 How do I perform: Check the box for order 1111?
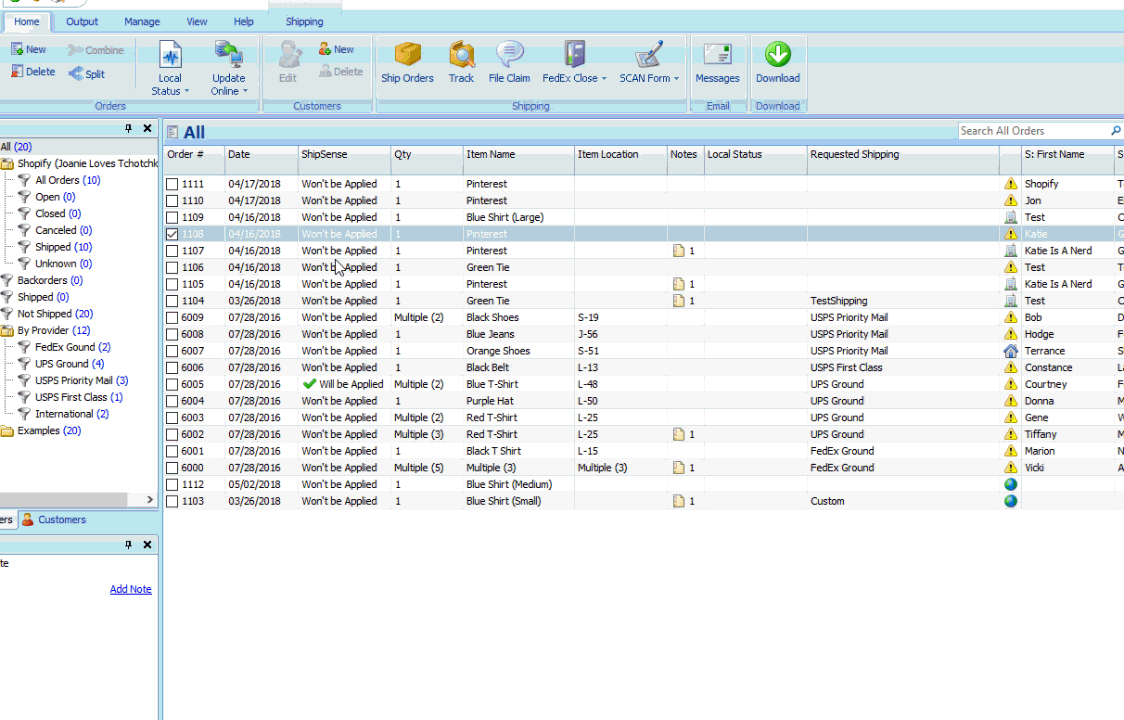click(172, 184)
